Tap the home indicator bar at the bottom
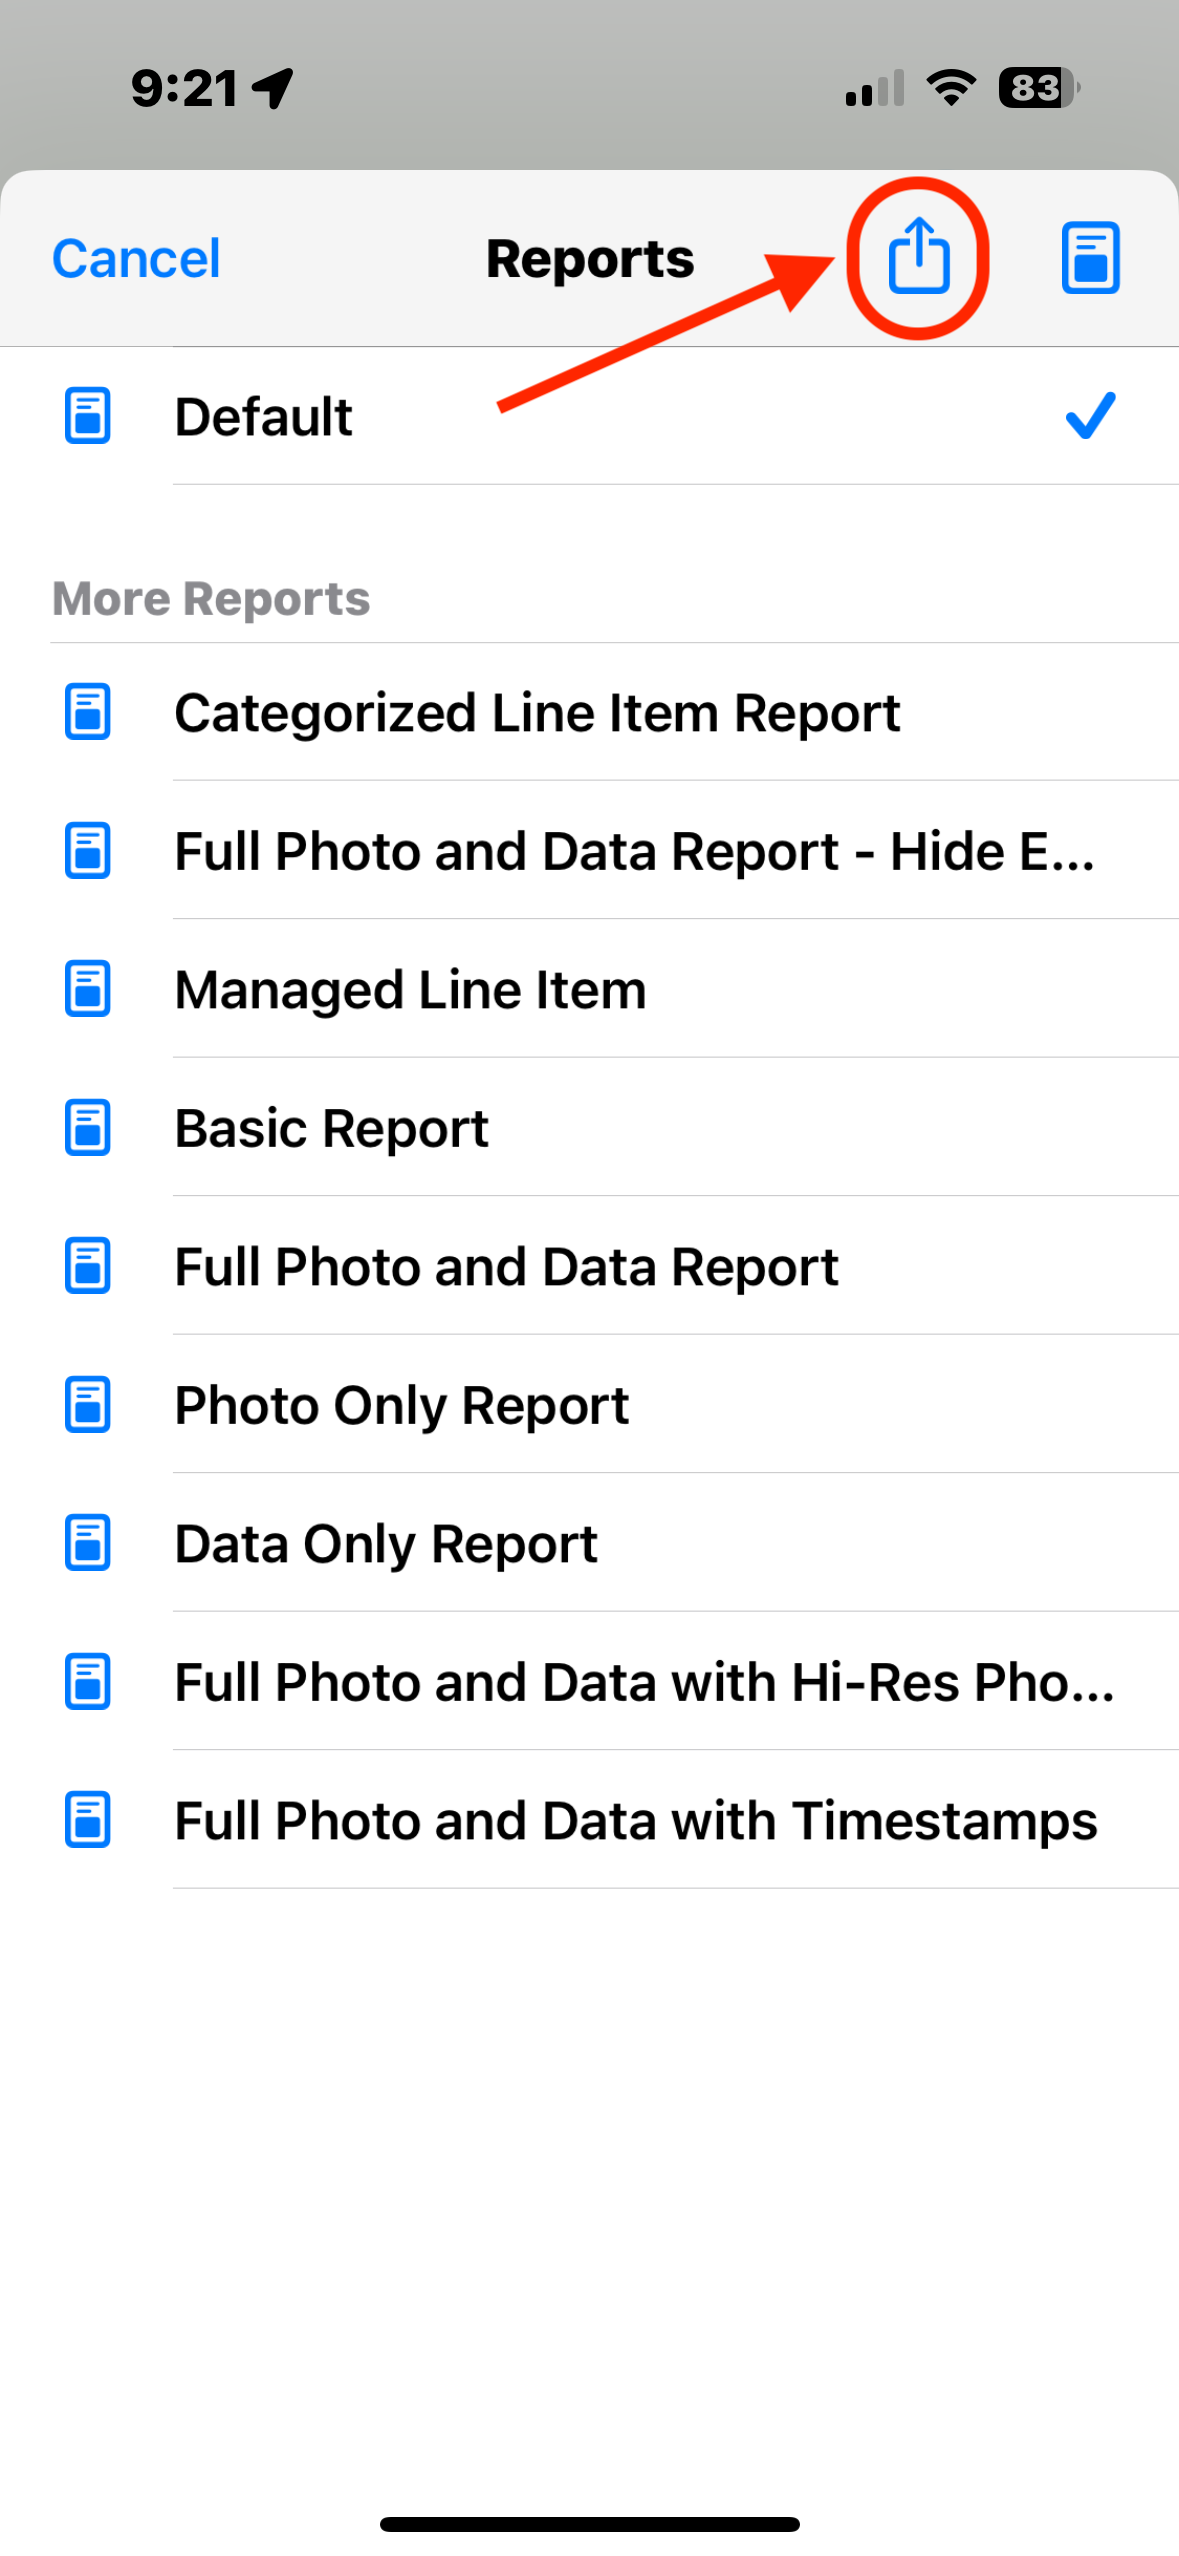The width and height of the screenshot is (1179, 2556). click(x=589, y=2524)
